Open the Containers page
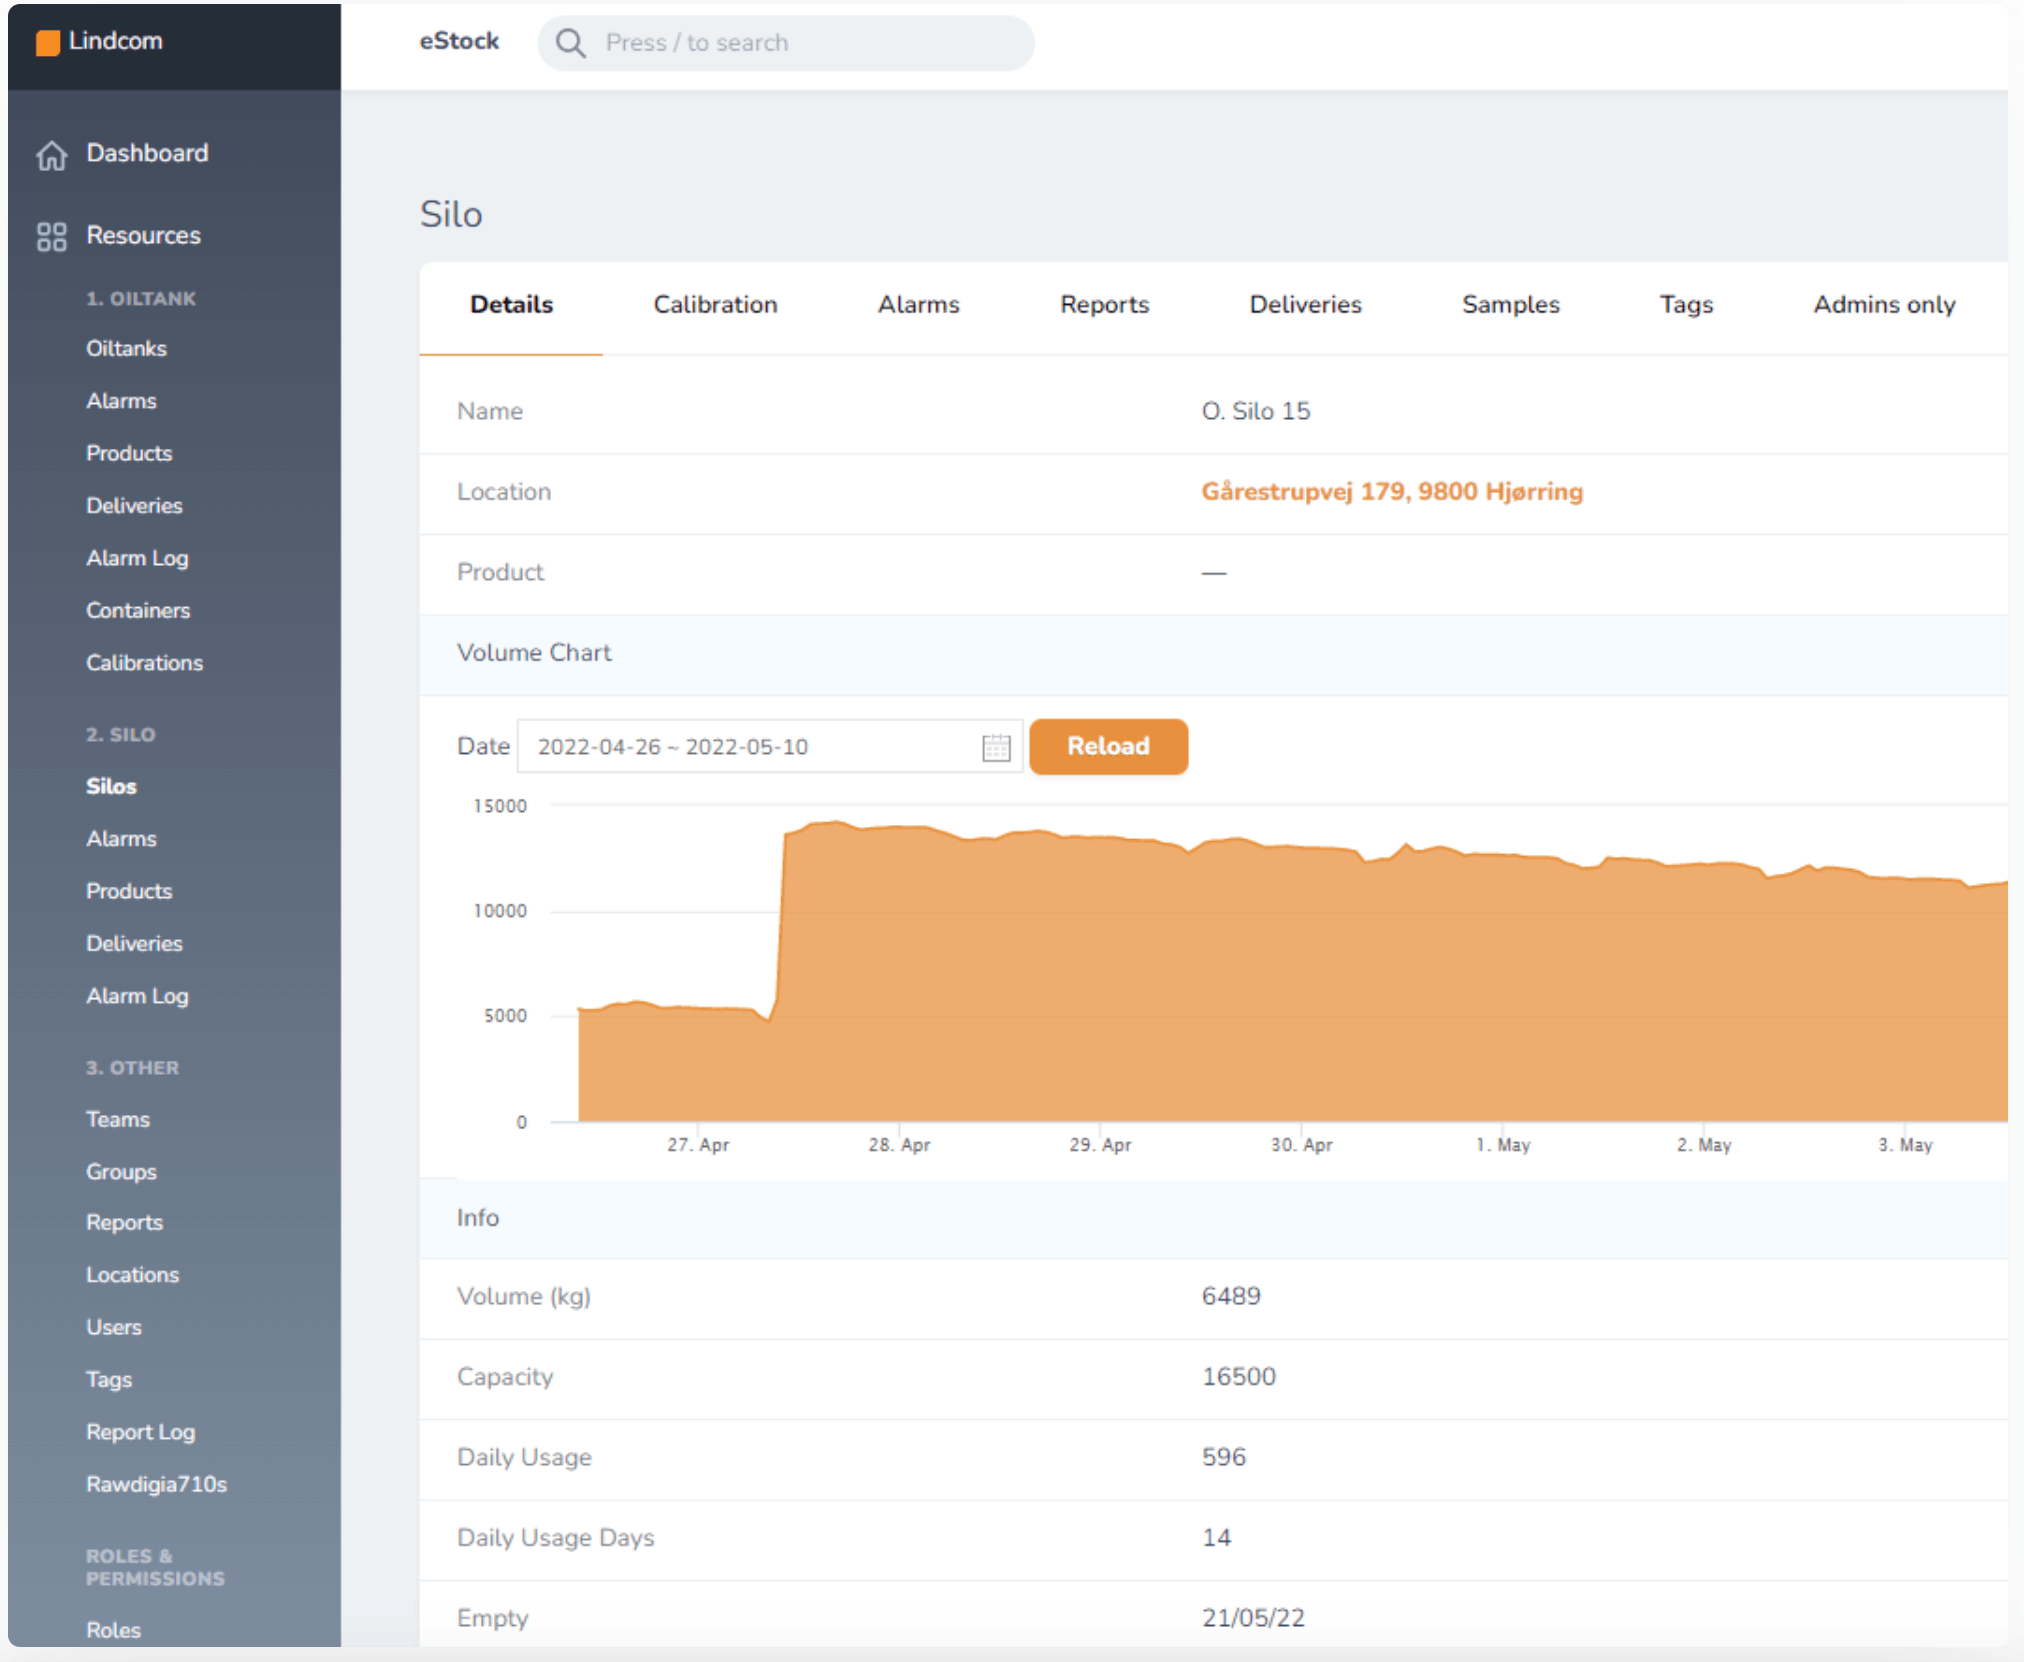 pyautogui.click(x=138, y=610)
